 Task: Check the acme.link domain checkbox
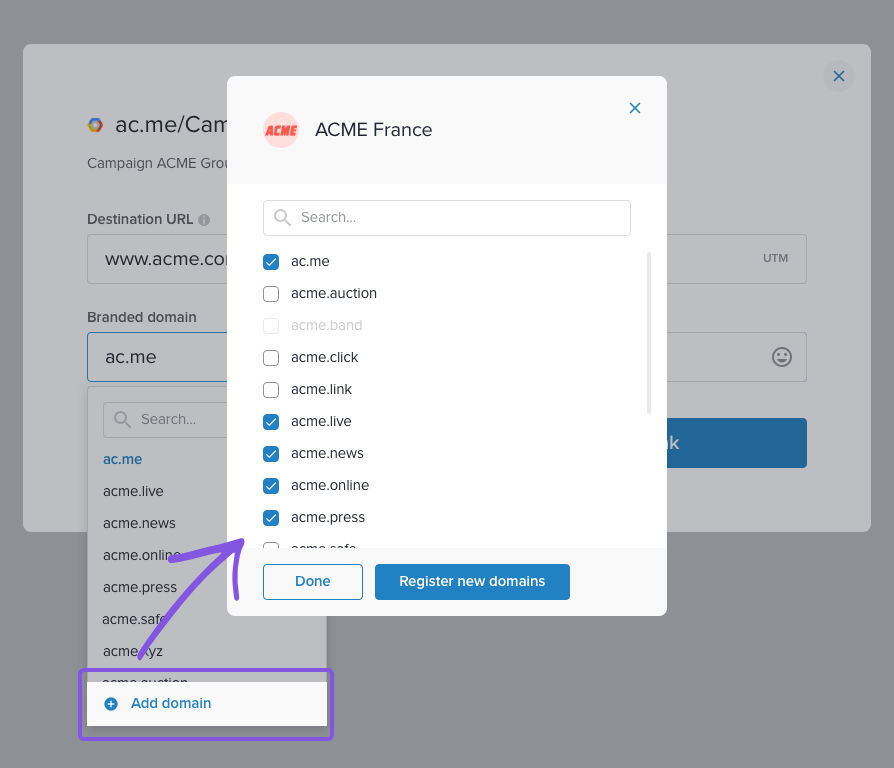click(x=271, y=389)
